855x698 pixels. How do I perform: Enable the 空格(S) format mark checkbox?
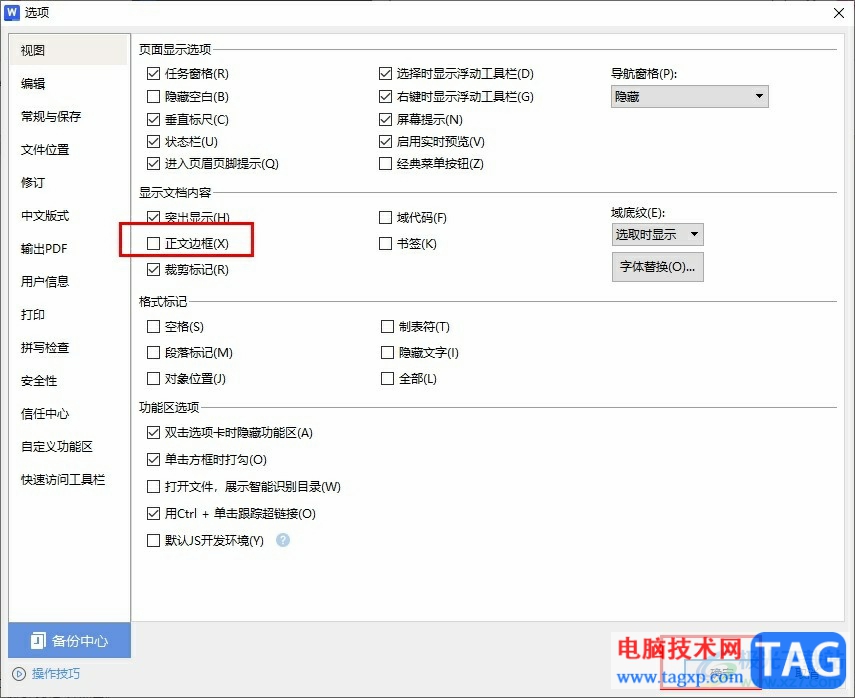153,327
